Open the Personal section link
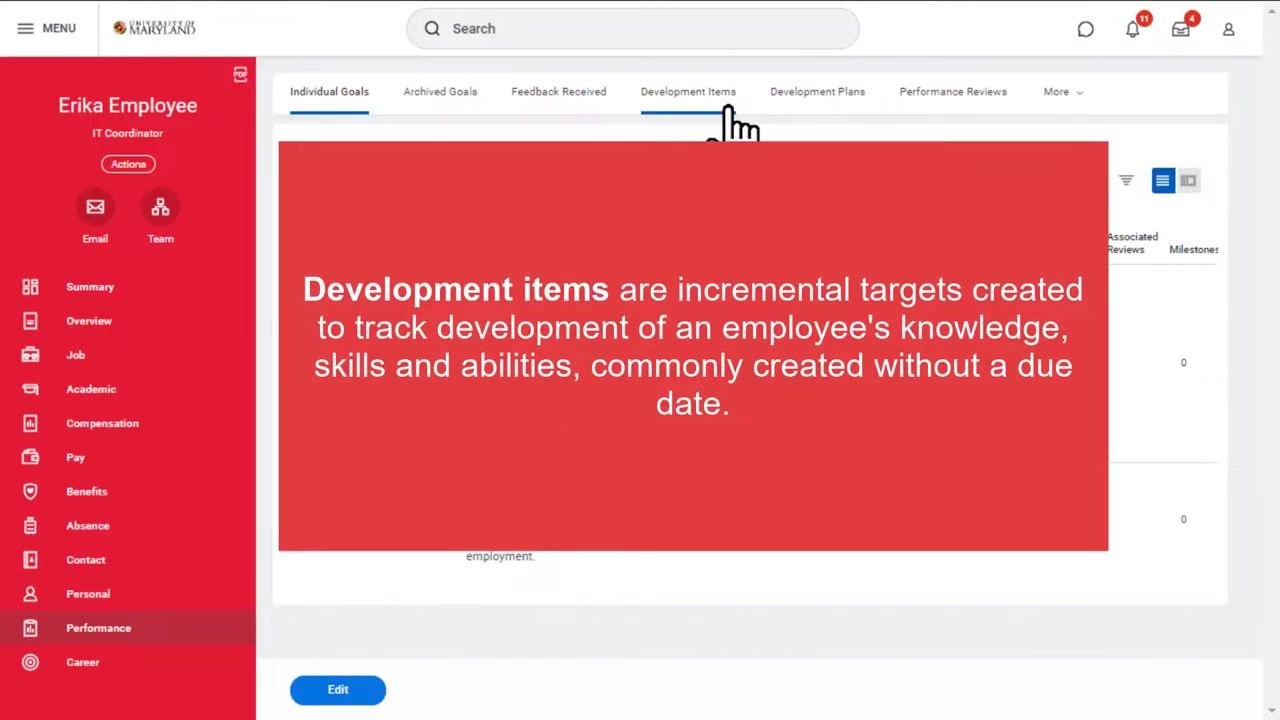This screenshot has height=720, width=1280. [88, 594]
